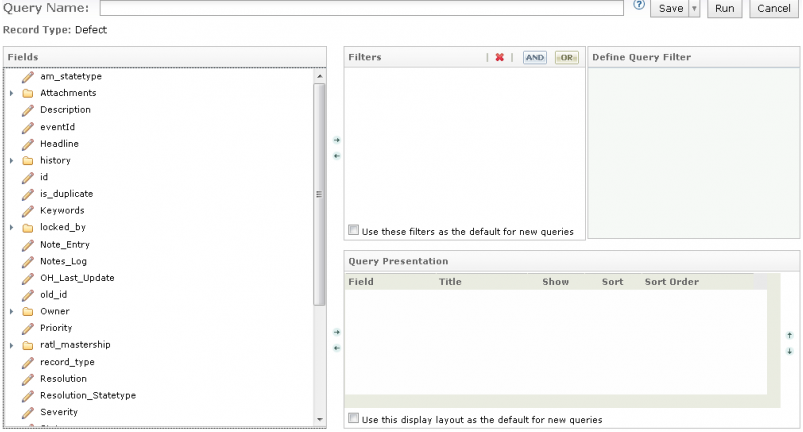Select the Headline field in the tree

pos(59,143)
